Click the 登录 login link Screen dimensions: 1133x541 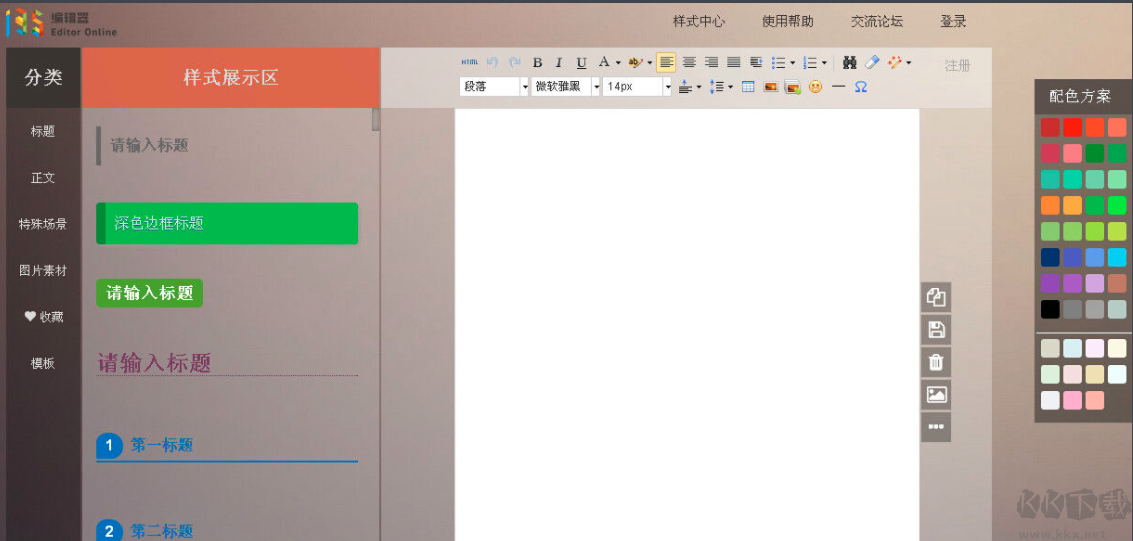coord(953,21)
